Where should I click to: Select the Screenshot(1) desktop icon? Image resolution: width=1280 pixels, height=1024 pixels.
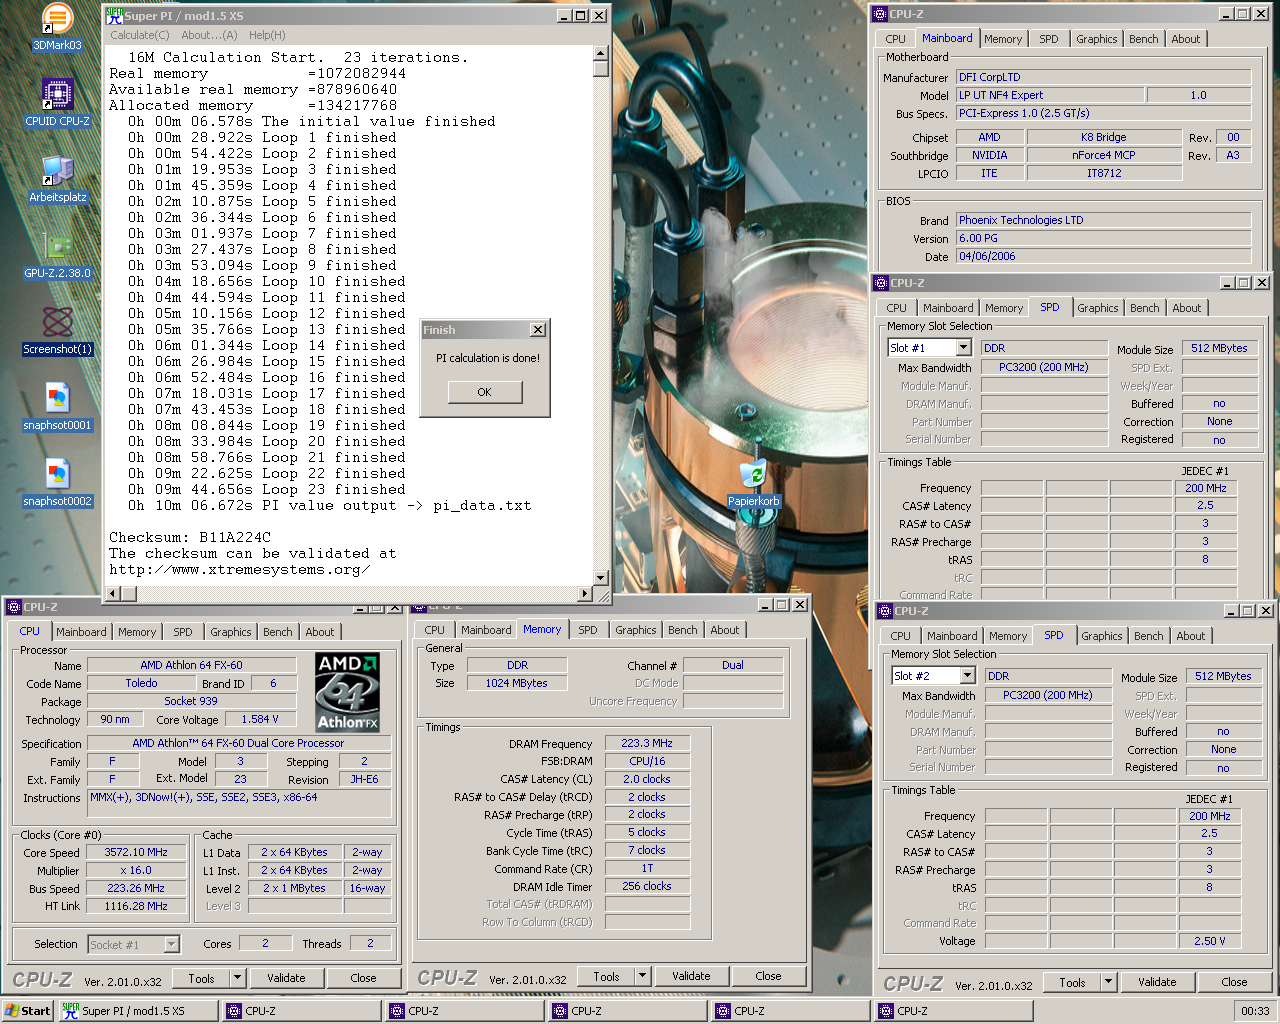(x=57, y=330)
